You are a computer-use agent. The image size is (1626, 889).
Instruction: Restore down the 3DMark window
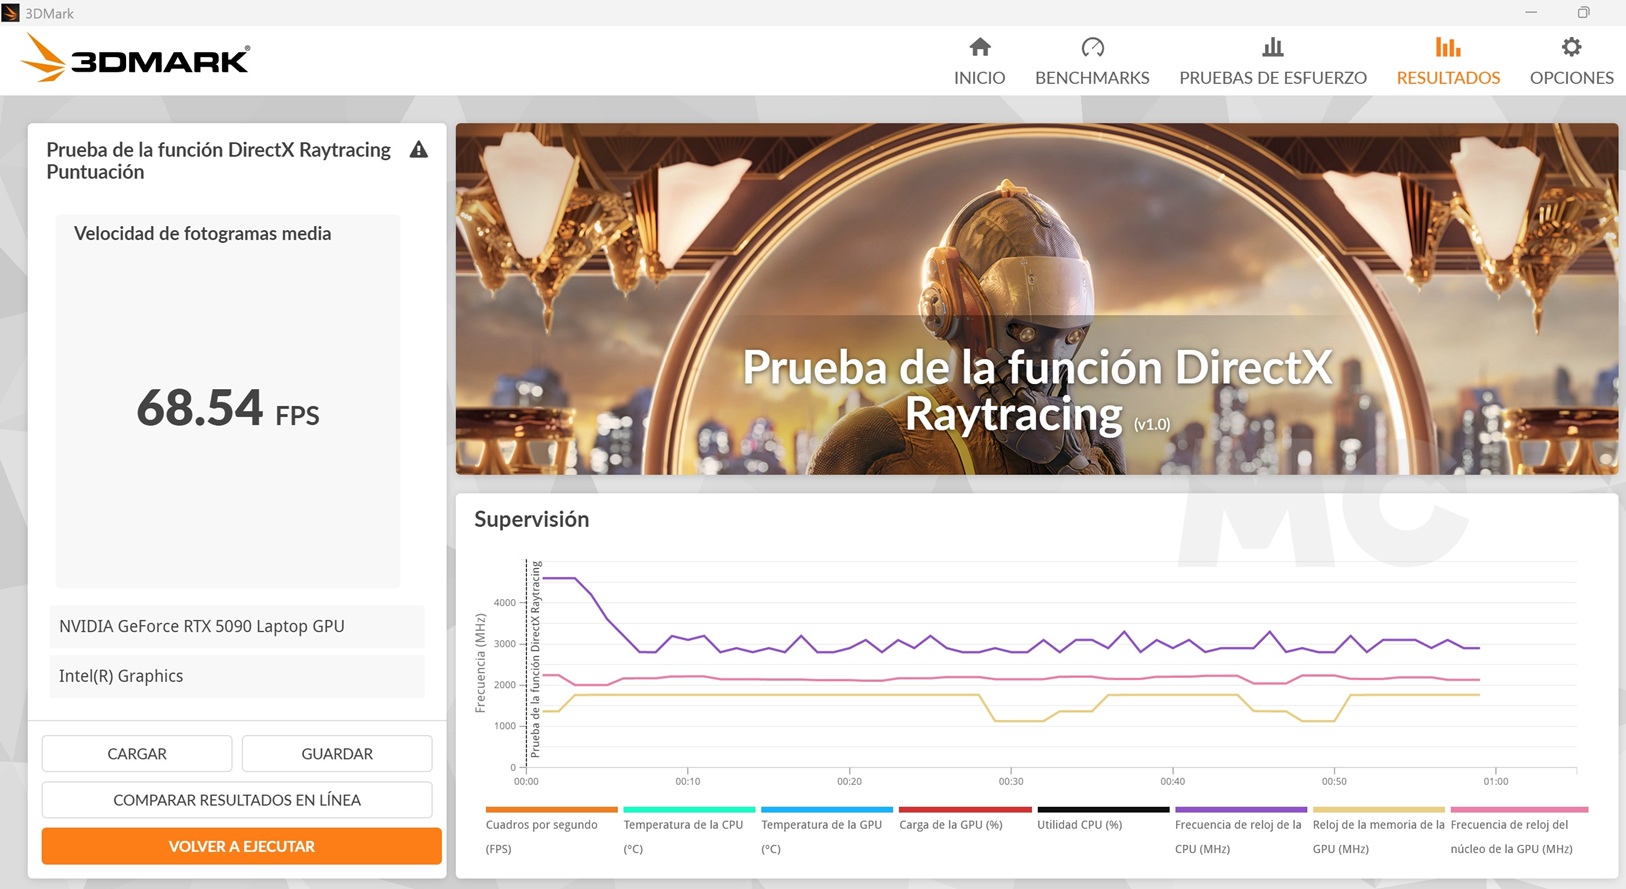click(1583, 12)
